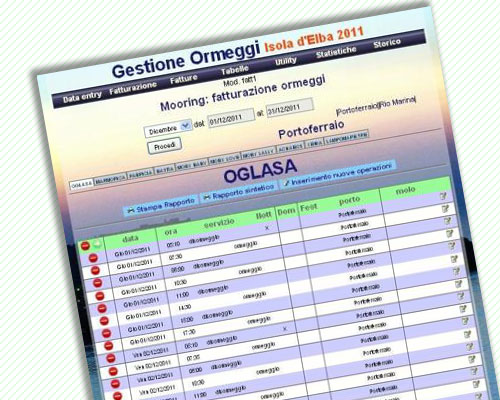The width and height of the screenshot is (500, 400).
Task: Open the Fatture menu
Action: pyautogui.click(x=184, y=79)
